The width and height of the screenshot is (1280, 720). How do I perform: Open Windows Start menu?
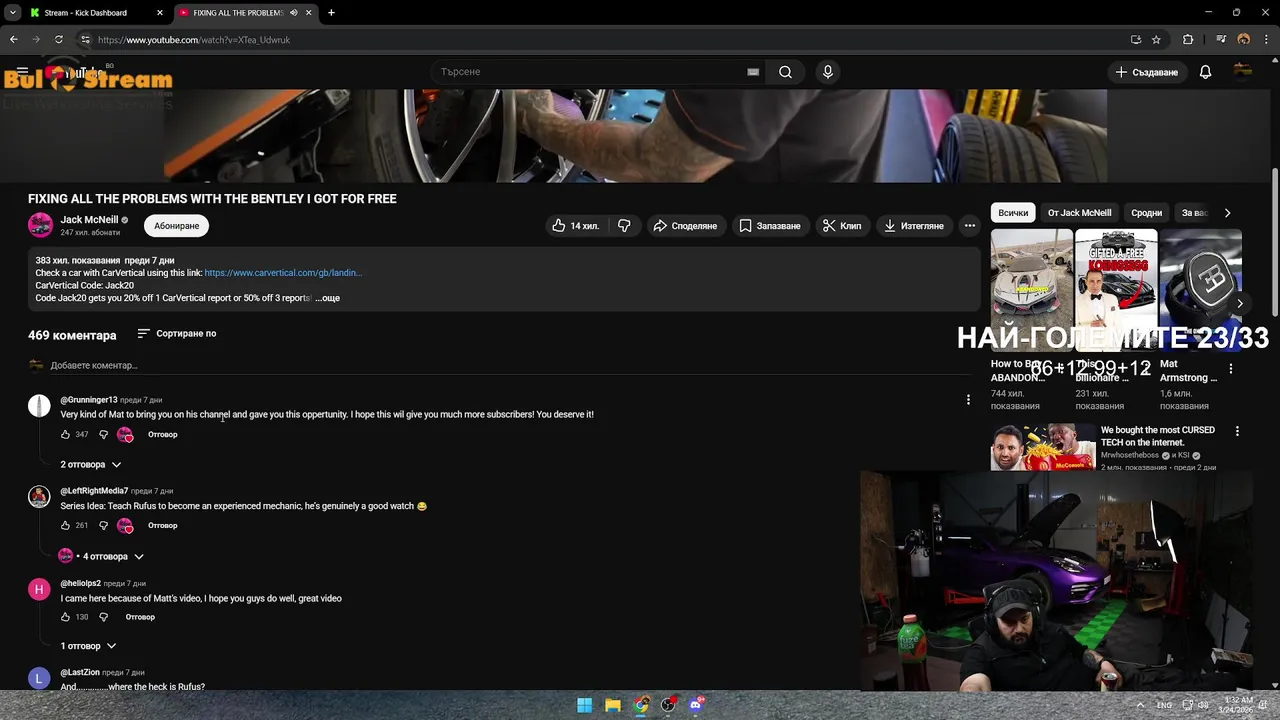pos(584,705)
